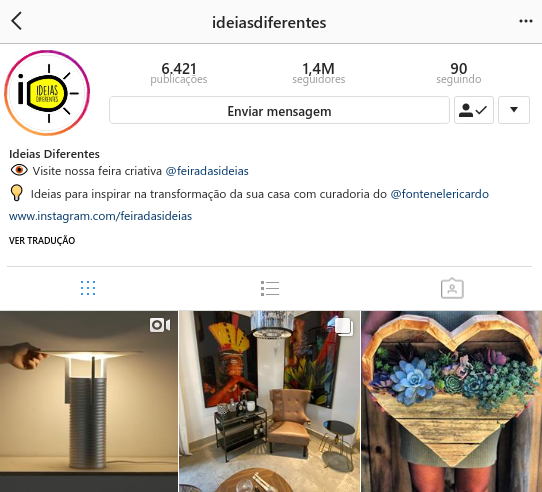This screenshot has width=542, height=492.
Task: Click Enviar mensagem button
Action: [x=279, y=110]
